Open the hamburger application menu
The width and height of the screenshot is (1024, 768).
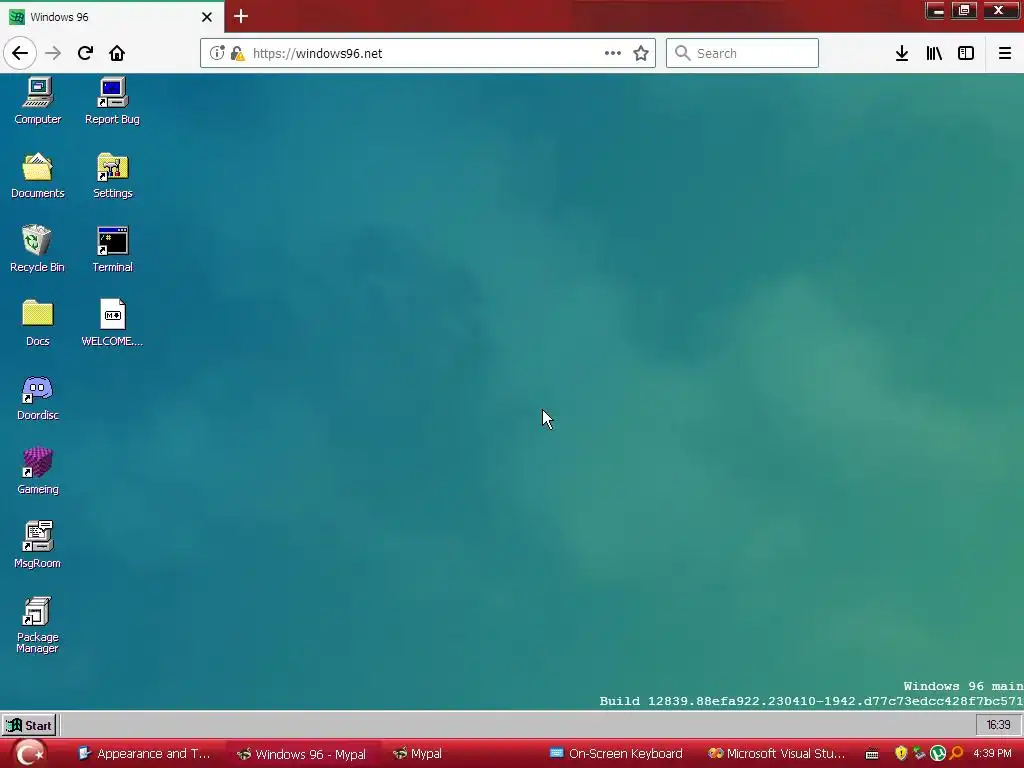[1005, 53]
